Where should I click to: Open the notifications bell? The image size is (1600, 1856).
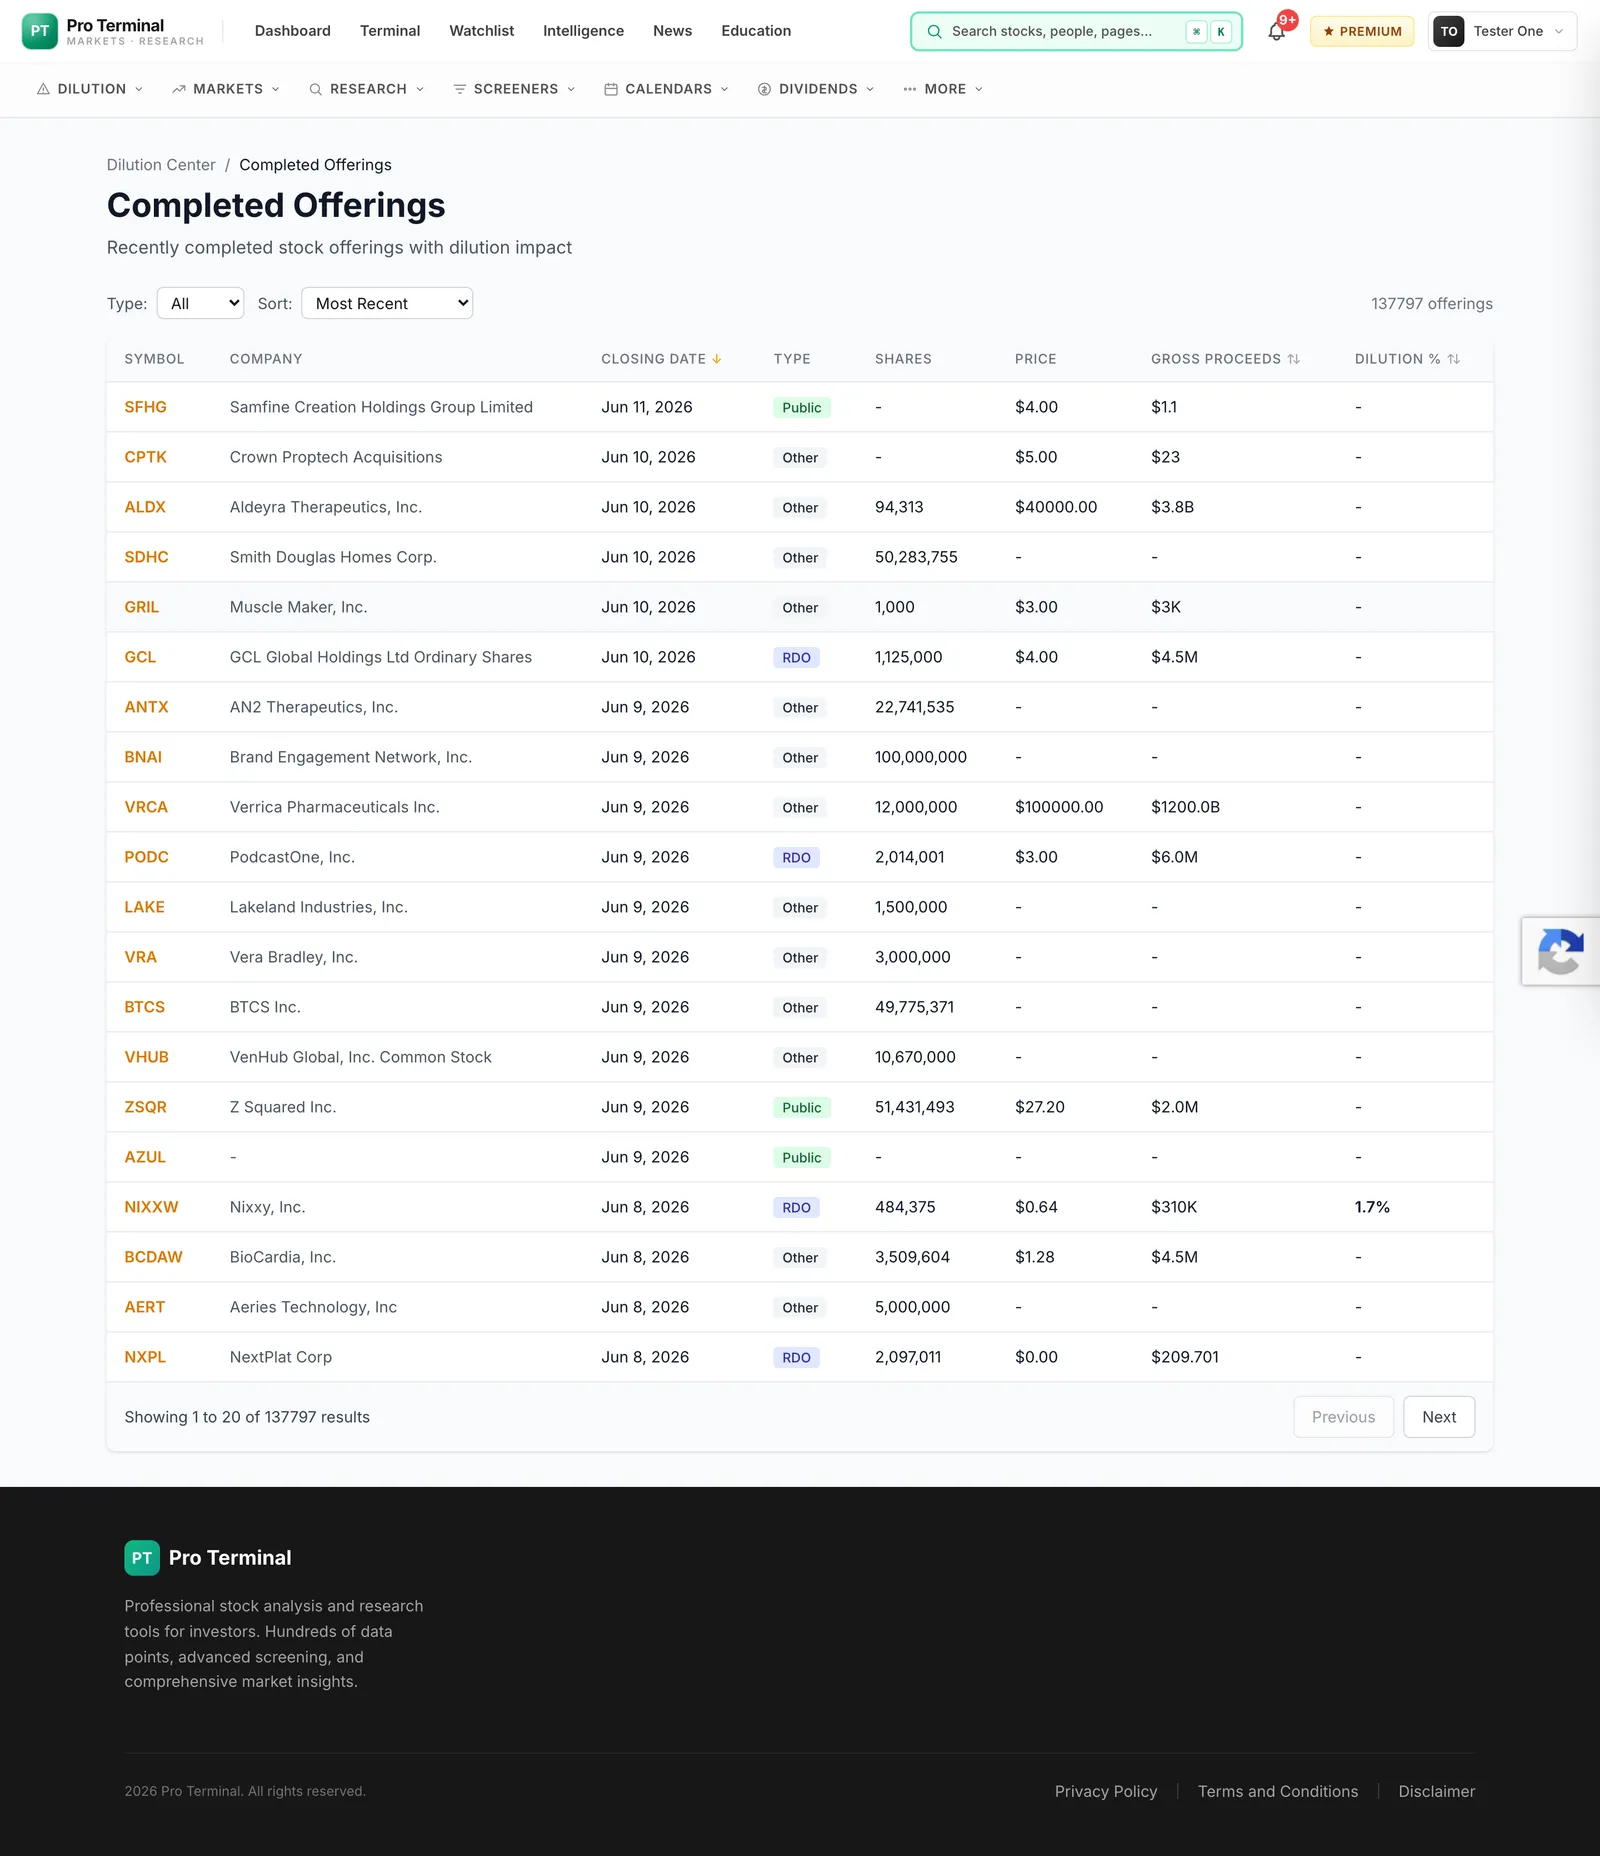[x=1276, y=31]
